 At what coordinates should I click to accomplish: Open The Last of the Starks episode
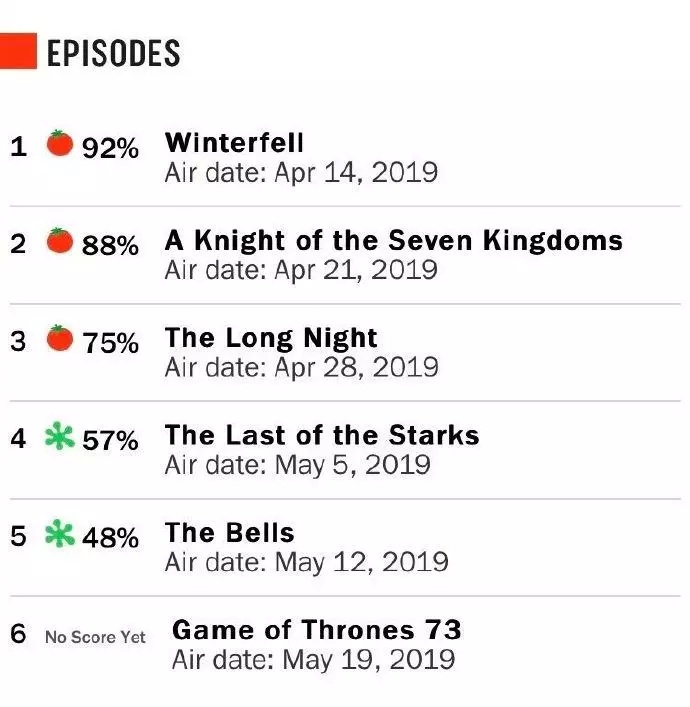[x=322, y=436]
